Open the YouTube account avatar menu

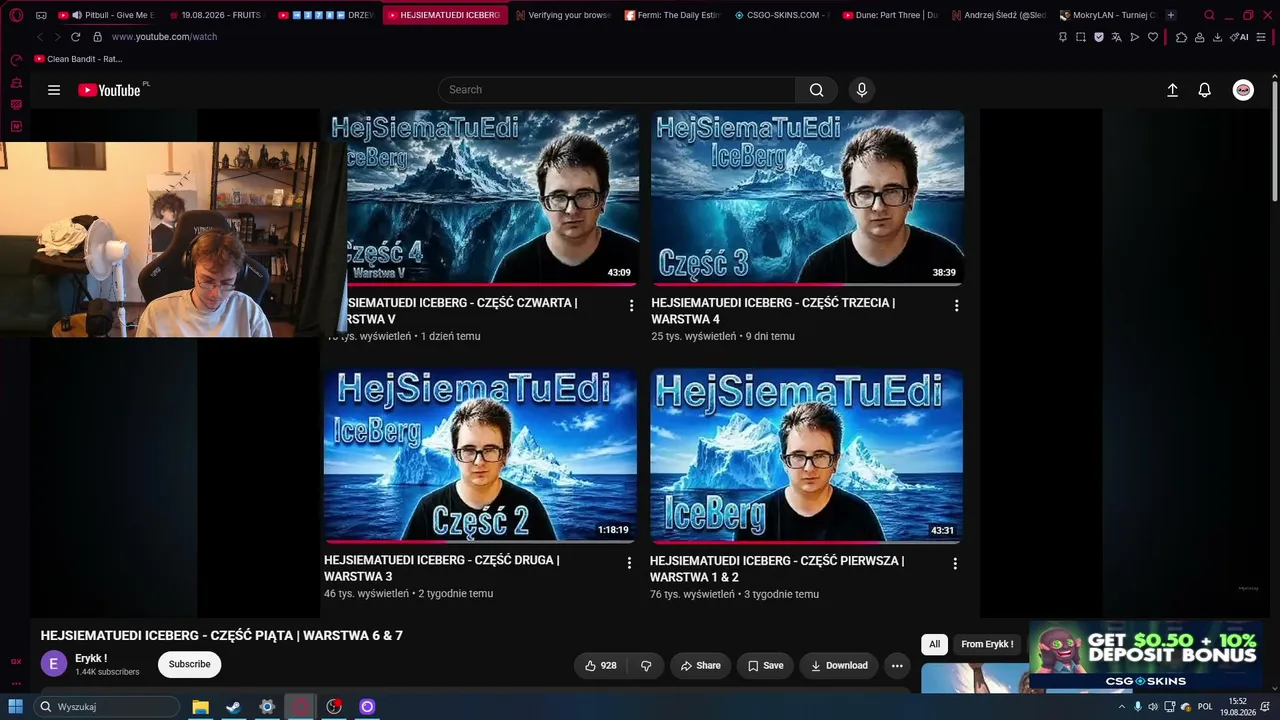point(1243,90)
